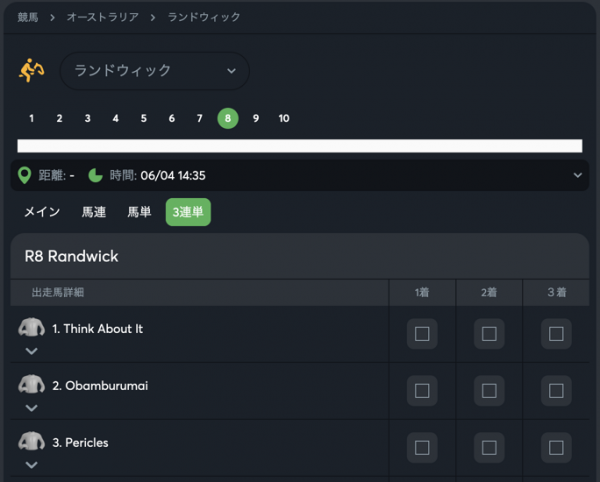Click the jersey icon for Think About It

pos(31,327)
